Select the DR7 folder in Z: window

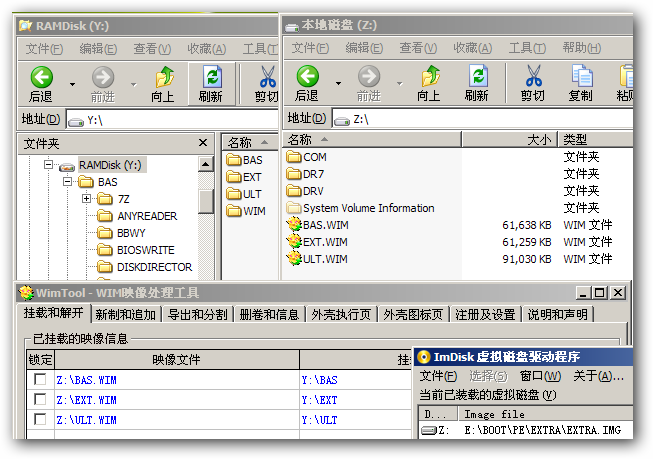tap(305, 174)
